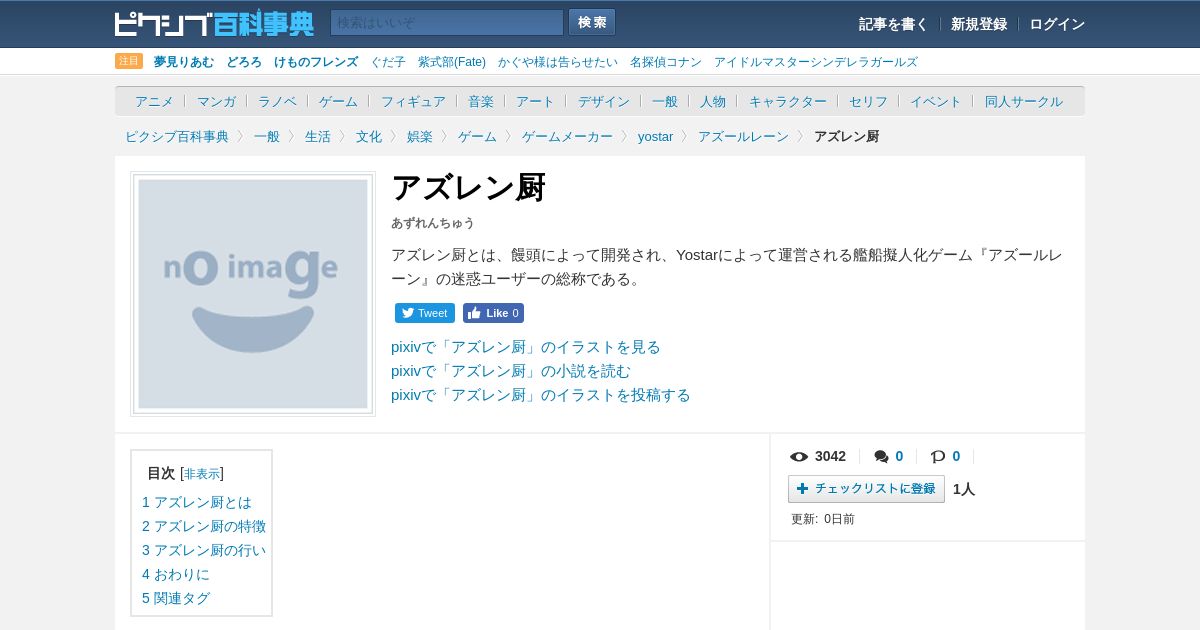The height and width of the screenshot is (630, 1200).
Task: Open the 生活 breadcrumb link
Action: (318, 136)
